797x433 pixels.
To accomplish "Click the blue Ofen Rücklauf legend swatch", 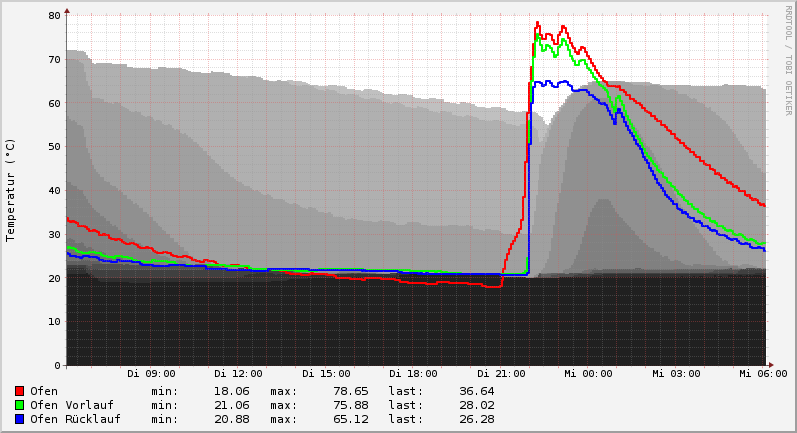I will point(19,419).
